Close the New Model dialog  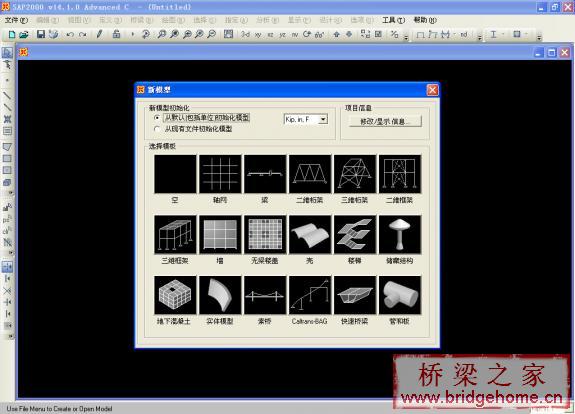(x=433, y=90)
